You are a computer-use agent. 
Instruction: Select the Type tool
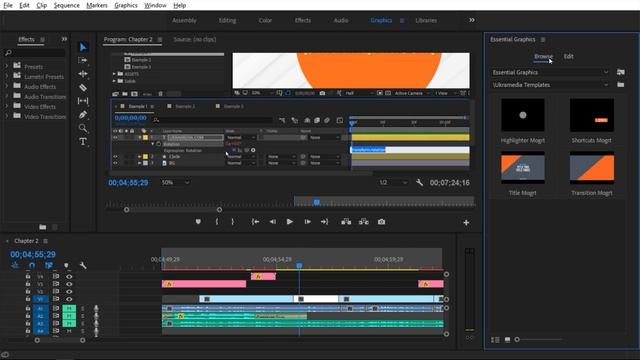pyautogui.click(x=83, y=142)
